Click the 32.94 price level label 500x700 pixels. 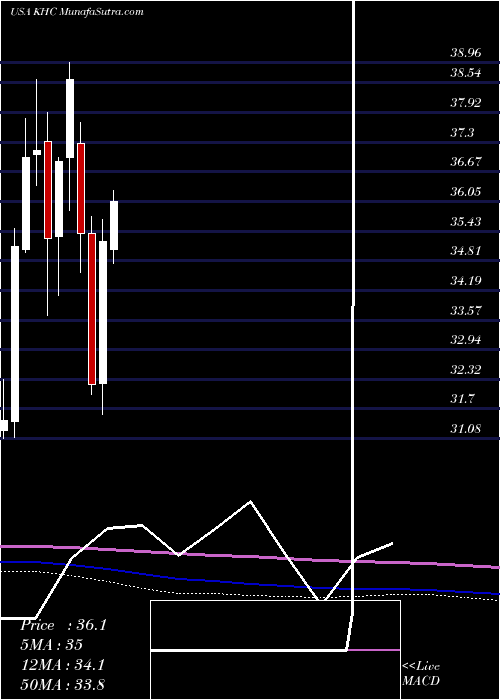click(466, 340)
